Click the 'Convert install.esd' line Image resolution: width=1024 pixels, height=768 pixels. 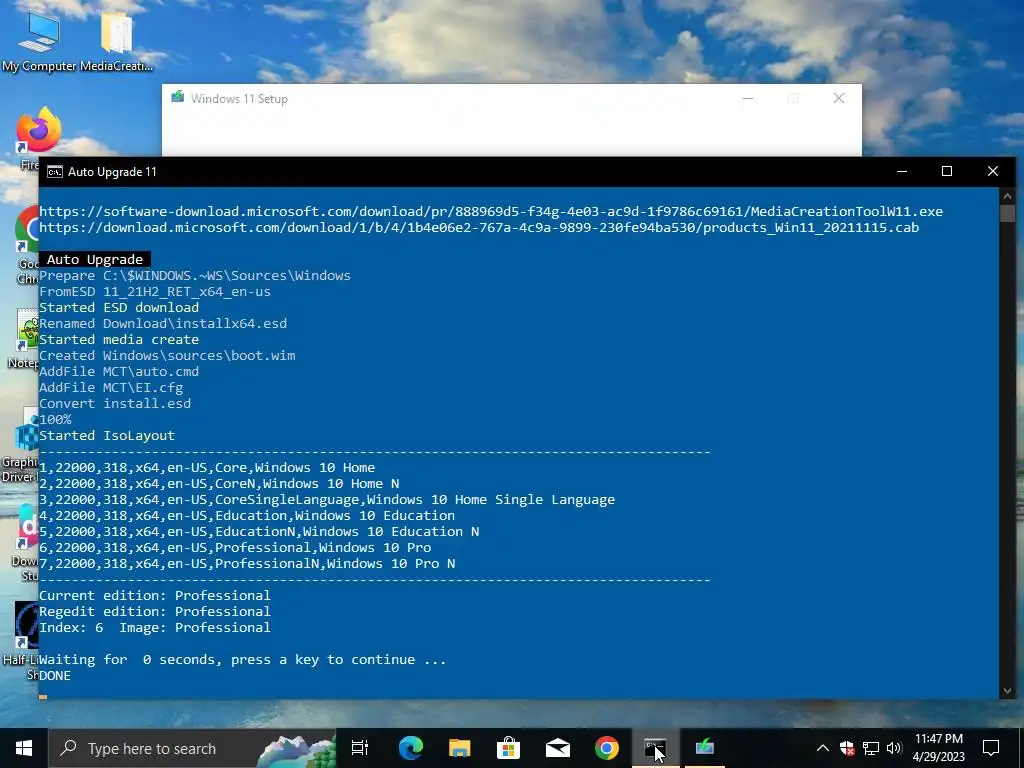click(x=115, y=404)
